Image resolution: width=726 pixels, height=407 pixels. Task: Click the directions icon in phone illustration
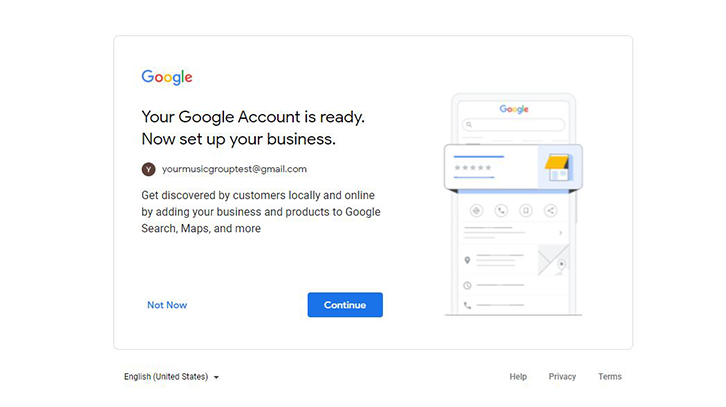[476, 211]
